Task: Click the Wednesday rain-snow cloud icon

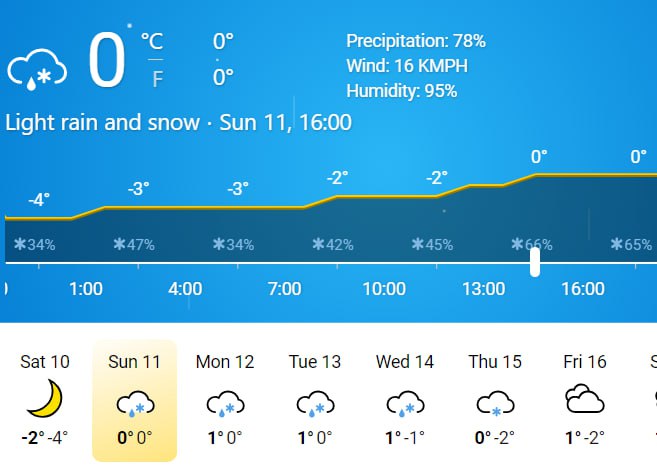Action: tap(405, 404)
